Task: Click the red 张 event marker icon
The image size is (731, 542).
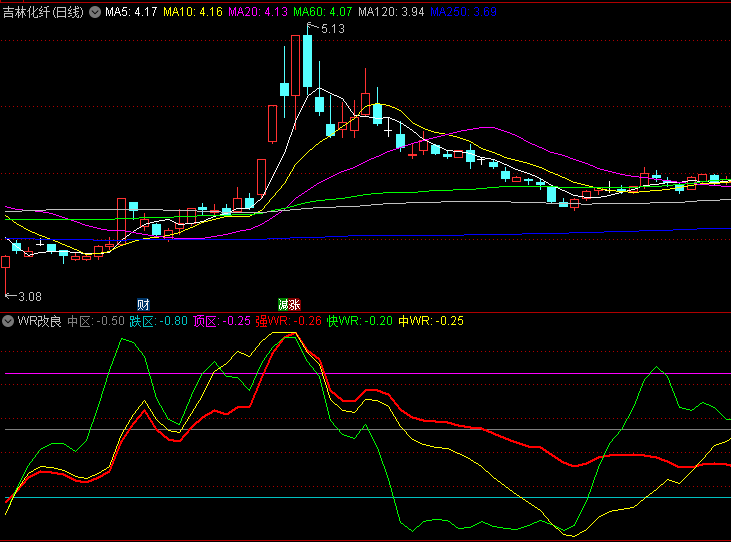Action: tap(295, 303)
